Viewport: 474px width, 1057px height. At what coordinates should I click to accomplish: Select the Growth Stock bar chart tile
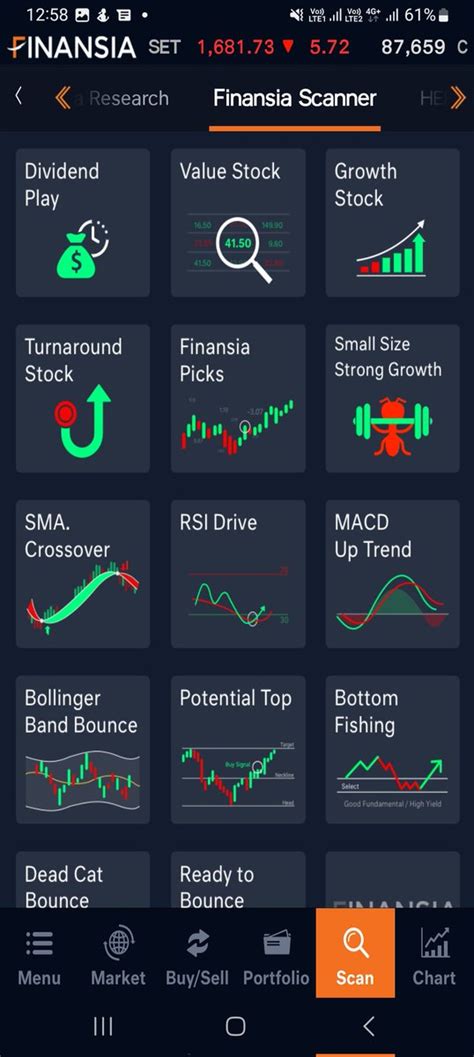[x=392, y=222]
